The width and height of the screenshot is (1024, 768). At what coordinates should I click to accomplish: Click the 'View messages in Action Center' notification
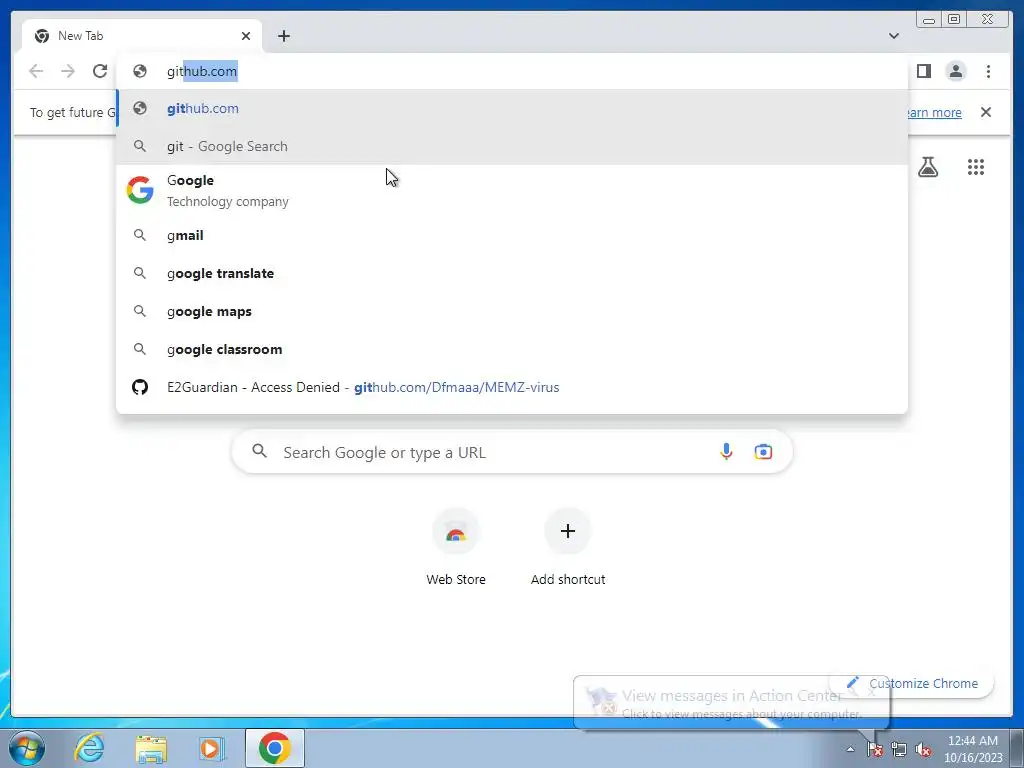click(x=731, y=703)
